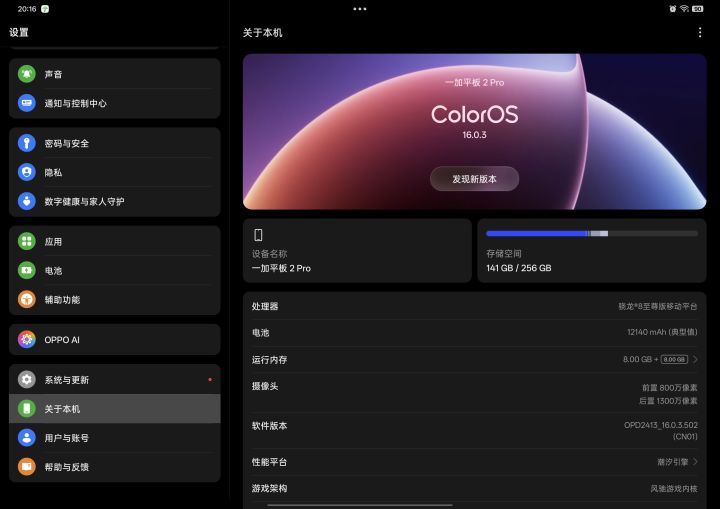Tap the 设置 header title
This screenshot has width=720, height=509.
pyautogui.click(x=19, y=32)
